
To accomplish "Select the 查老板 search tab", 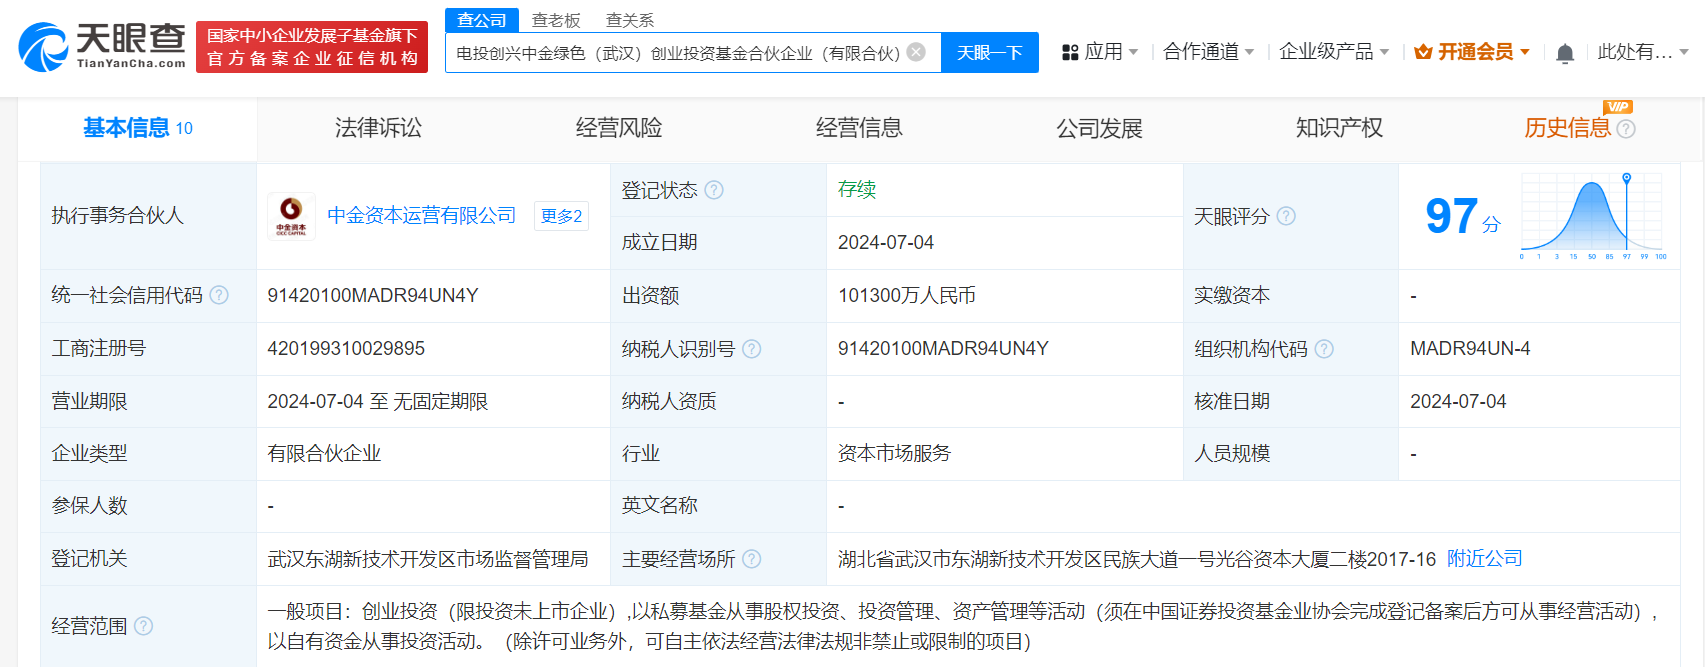I will (556, 20).
